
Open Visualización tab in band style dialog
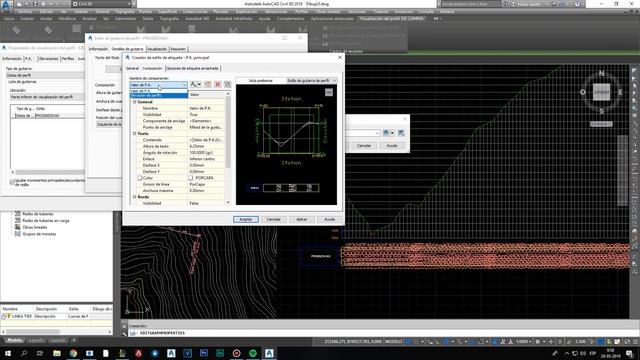(157, 49)
